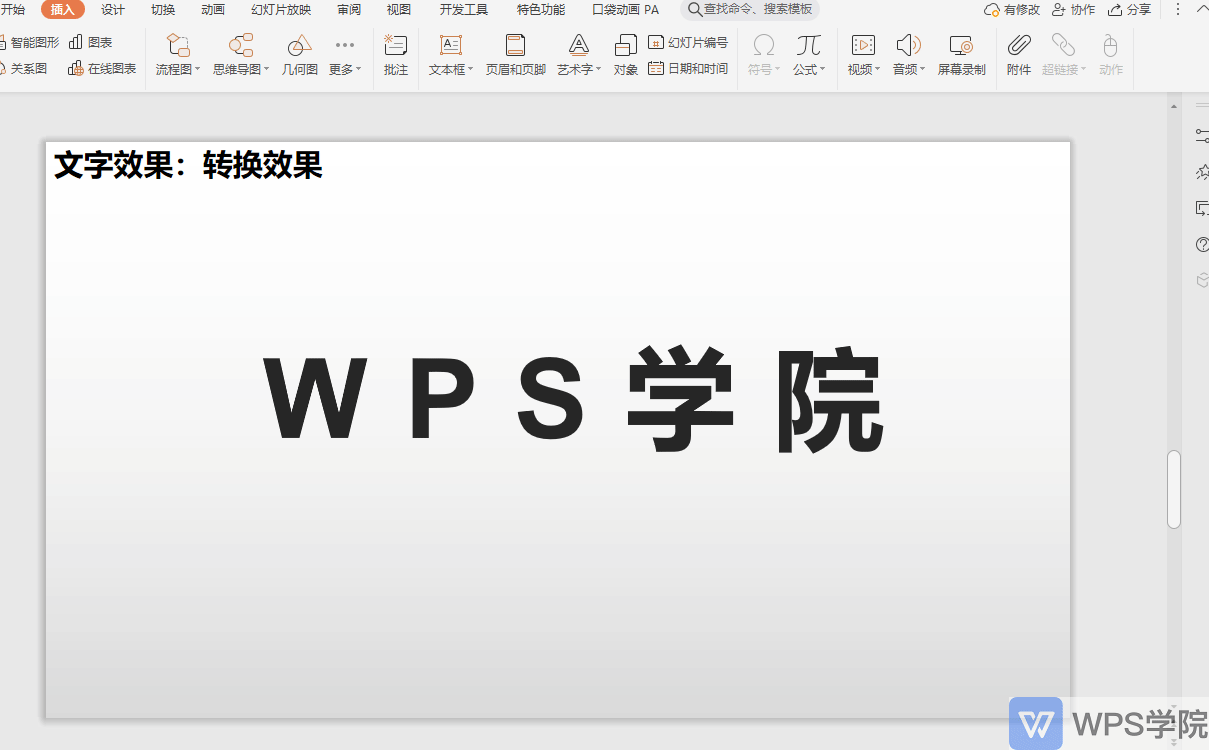Open the 特色功能 features tab

tap(541, 10)
